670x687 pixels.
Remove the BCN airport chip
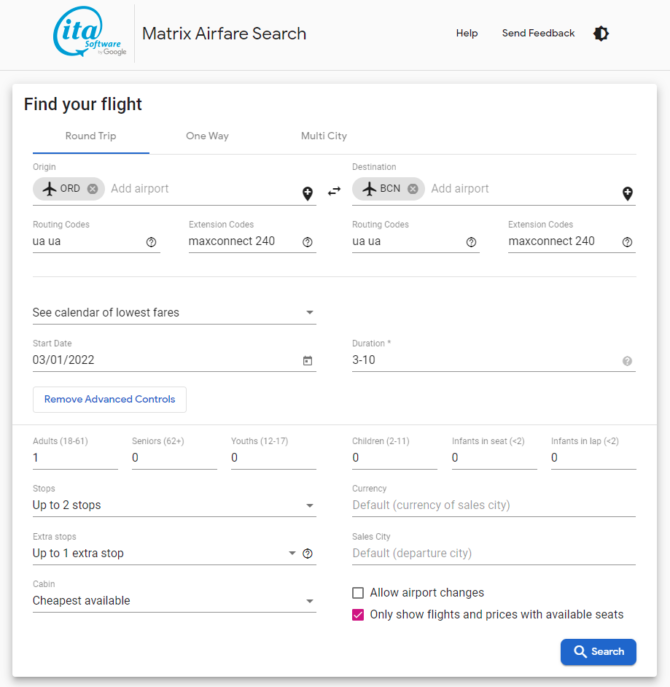[x=413, y=189]
